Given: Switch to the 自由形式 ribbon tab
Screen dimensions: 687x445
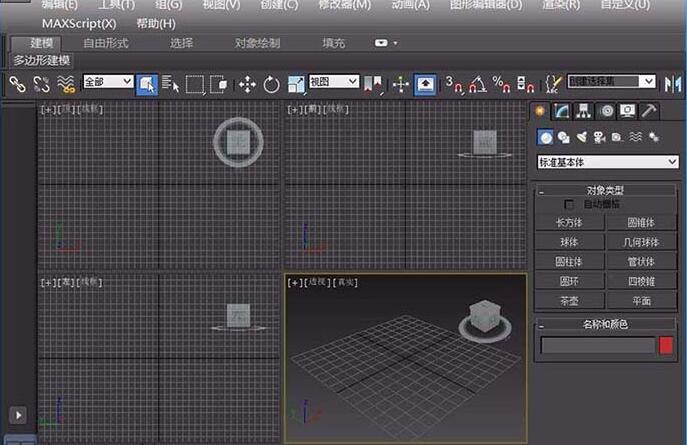Looking at the screenshot, I should 106,43.
